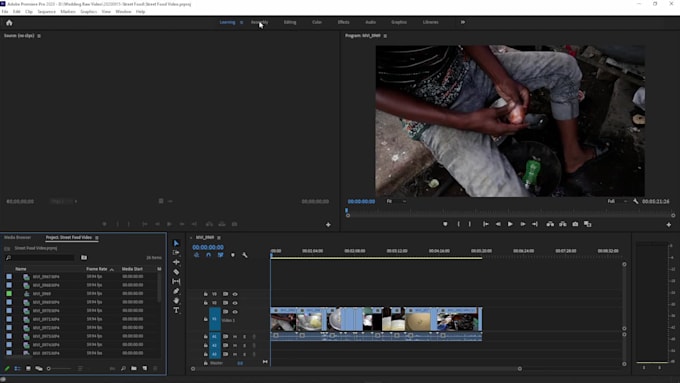Open Project panel hamburger menu

[97, 238]
